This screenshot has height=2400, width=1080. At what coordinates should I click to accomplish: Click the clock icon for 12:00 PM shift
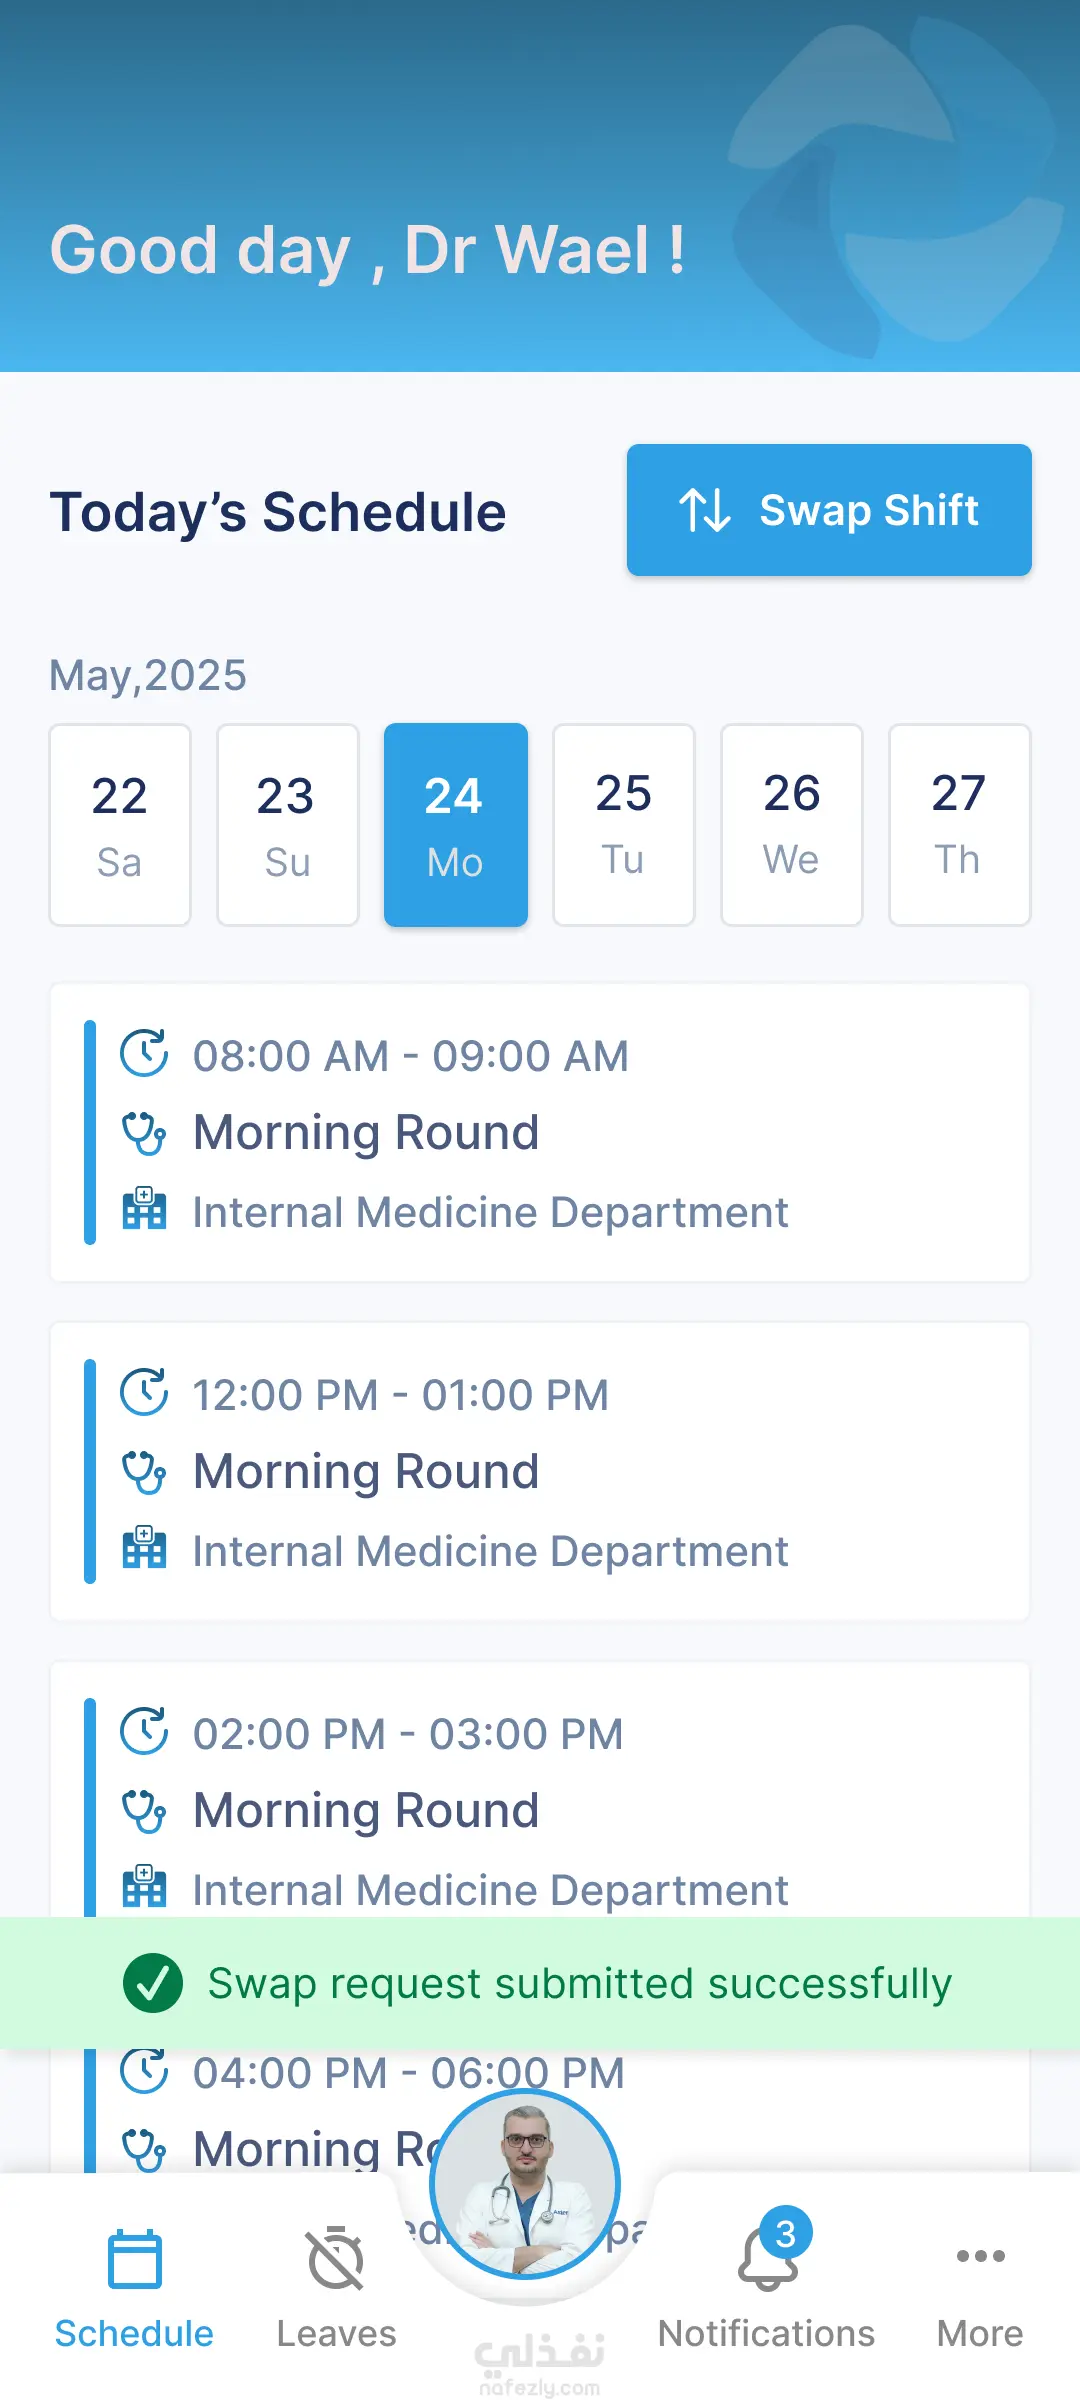(x=144, y=1393)
